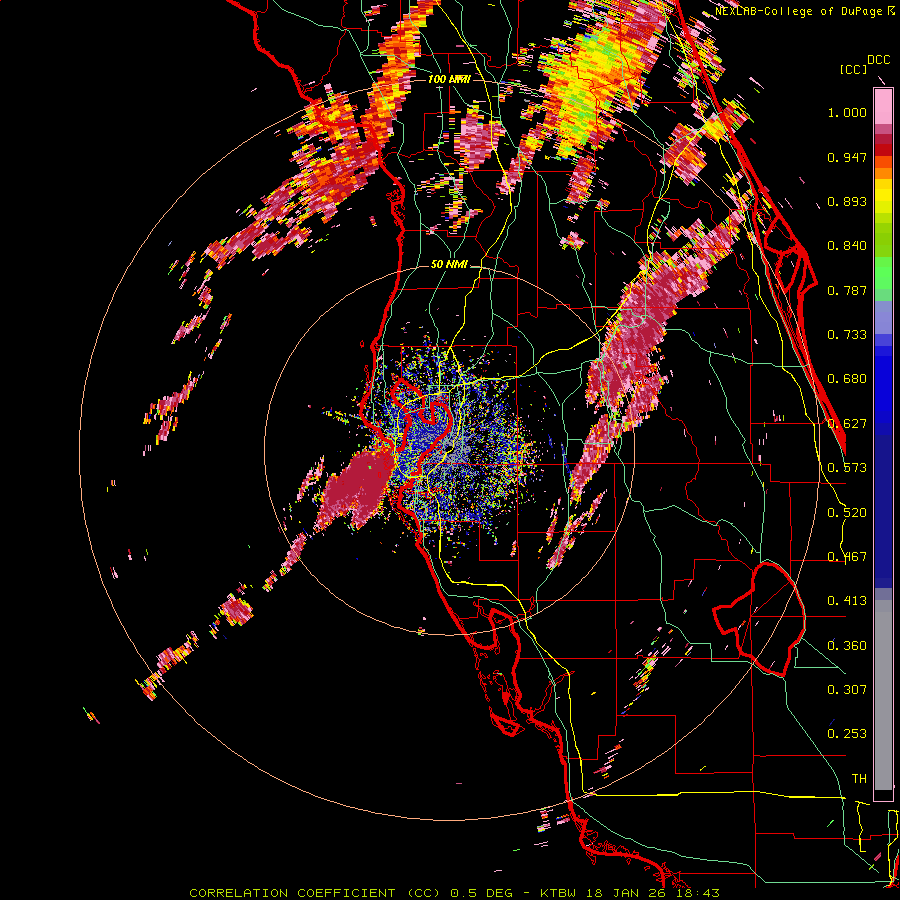Select the bright green color bar segment
Viewport: 900px width, 900px height.
(x=883, y=273)
